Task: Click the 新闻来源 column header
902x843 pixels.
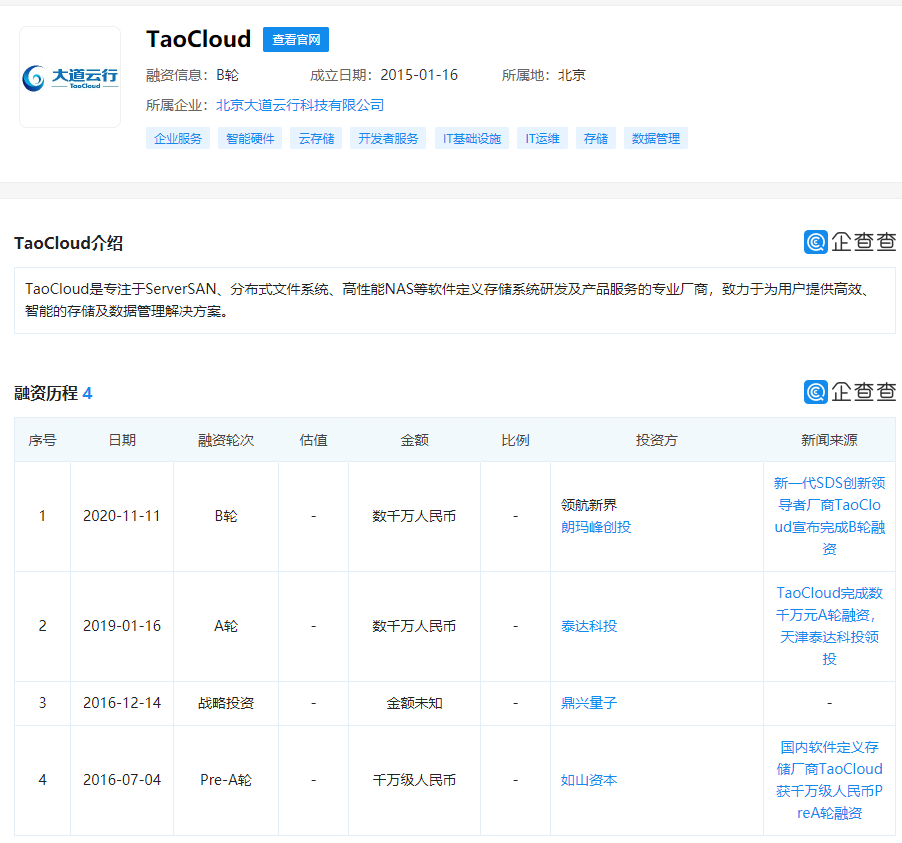Action: [830, 440]
